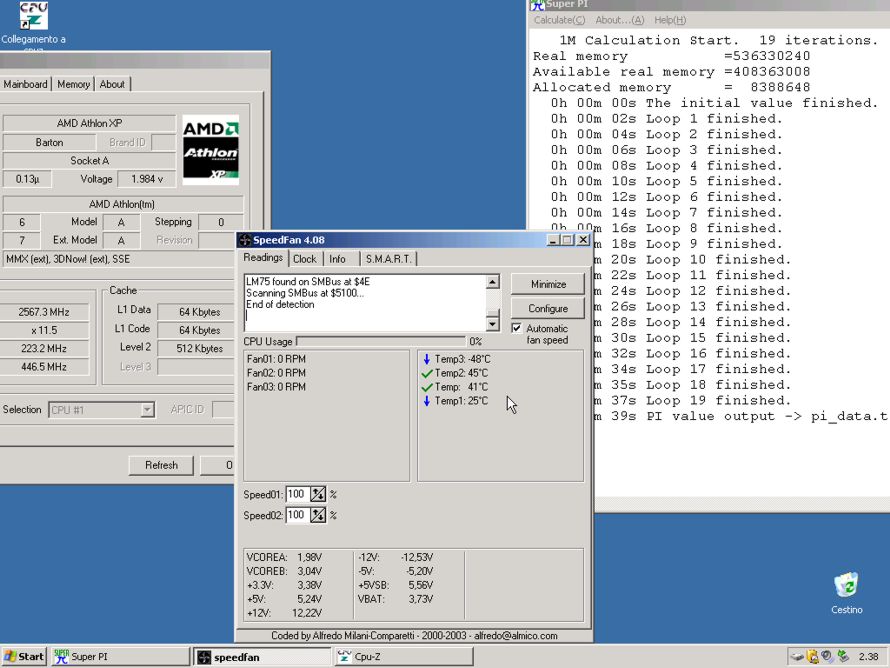890x668 pixels.
Task: Click the system clock showing 2.38
Action: pyautogui.click(x=868, y=657)
